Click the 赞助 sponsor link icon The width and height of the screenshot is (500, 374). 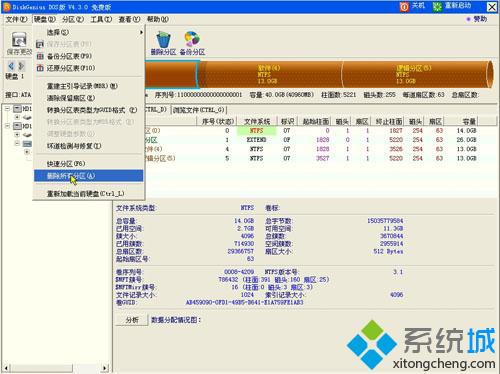tap(468, 19)
